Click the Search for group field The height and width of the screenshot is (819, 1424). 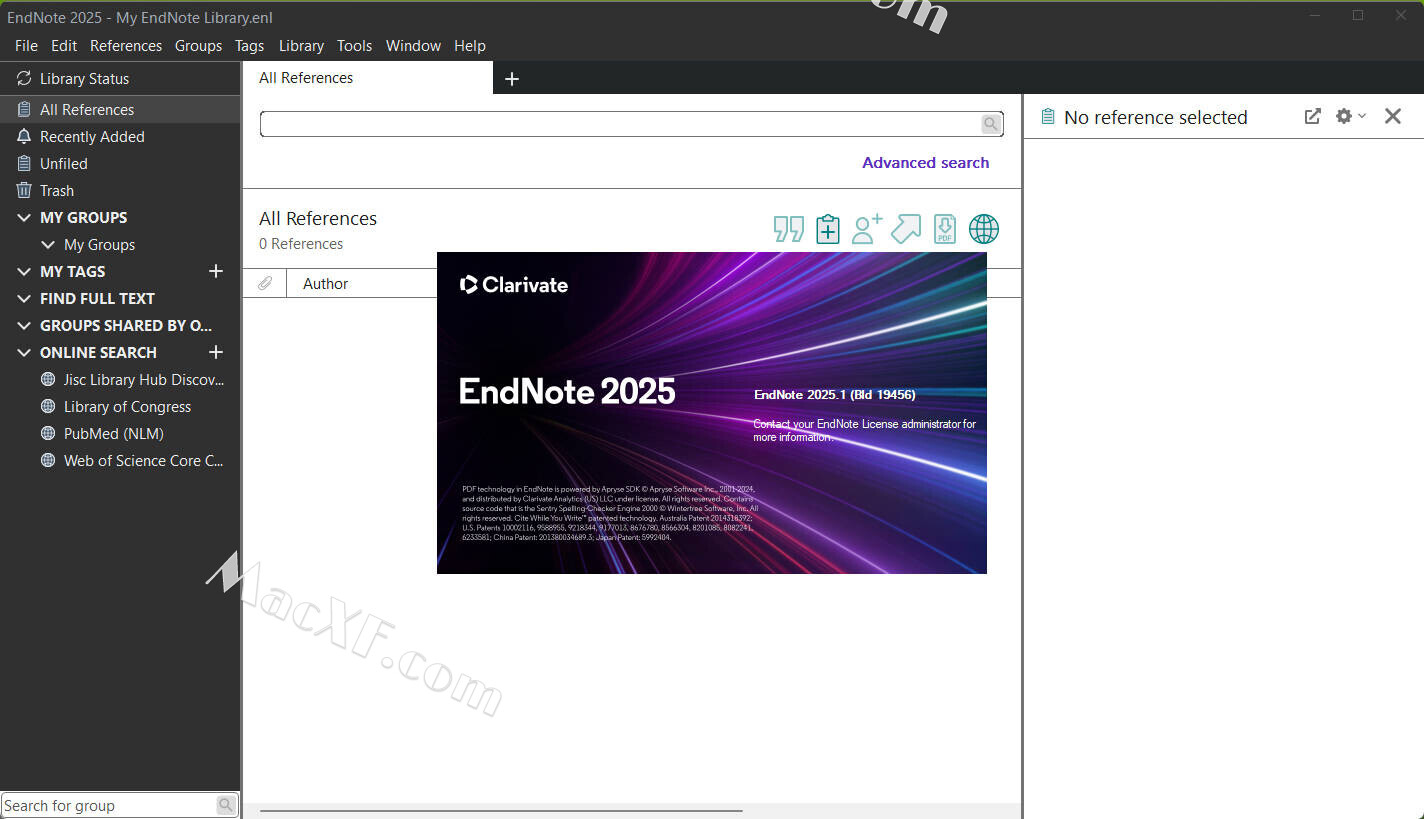click(x=108, y=805)
